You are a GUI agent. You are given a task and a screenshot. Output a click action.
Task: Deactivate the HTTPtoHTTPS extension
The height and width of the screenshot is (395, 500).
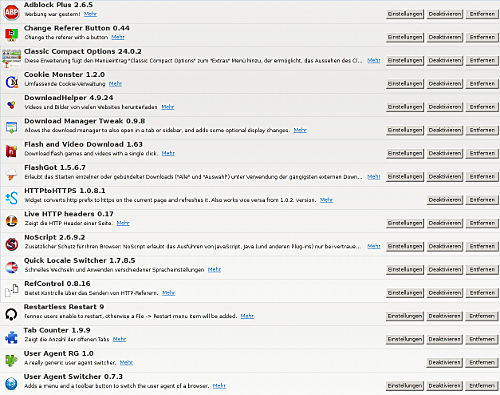point(445,200)
